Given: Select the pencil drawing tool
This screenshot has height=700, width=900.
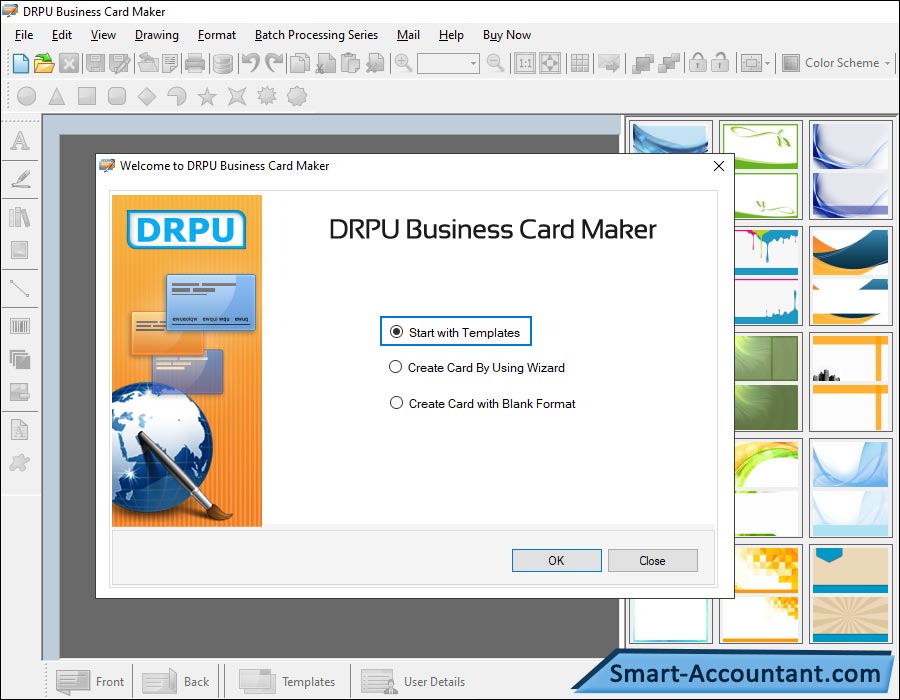Looking at the screenshot, I should point(20,179).
